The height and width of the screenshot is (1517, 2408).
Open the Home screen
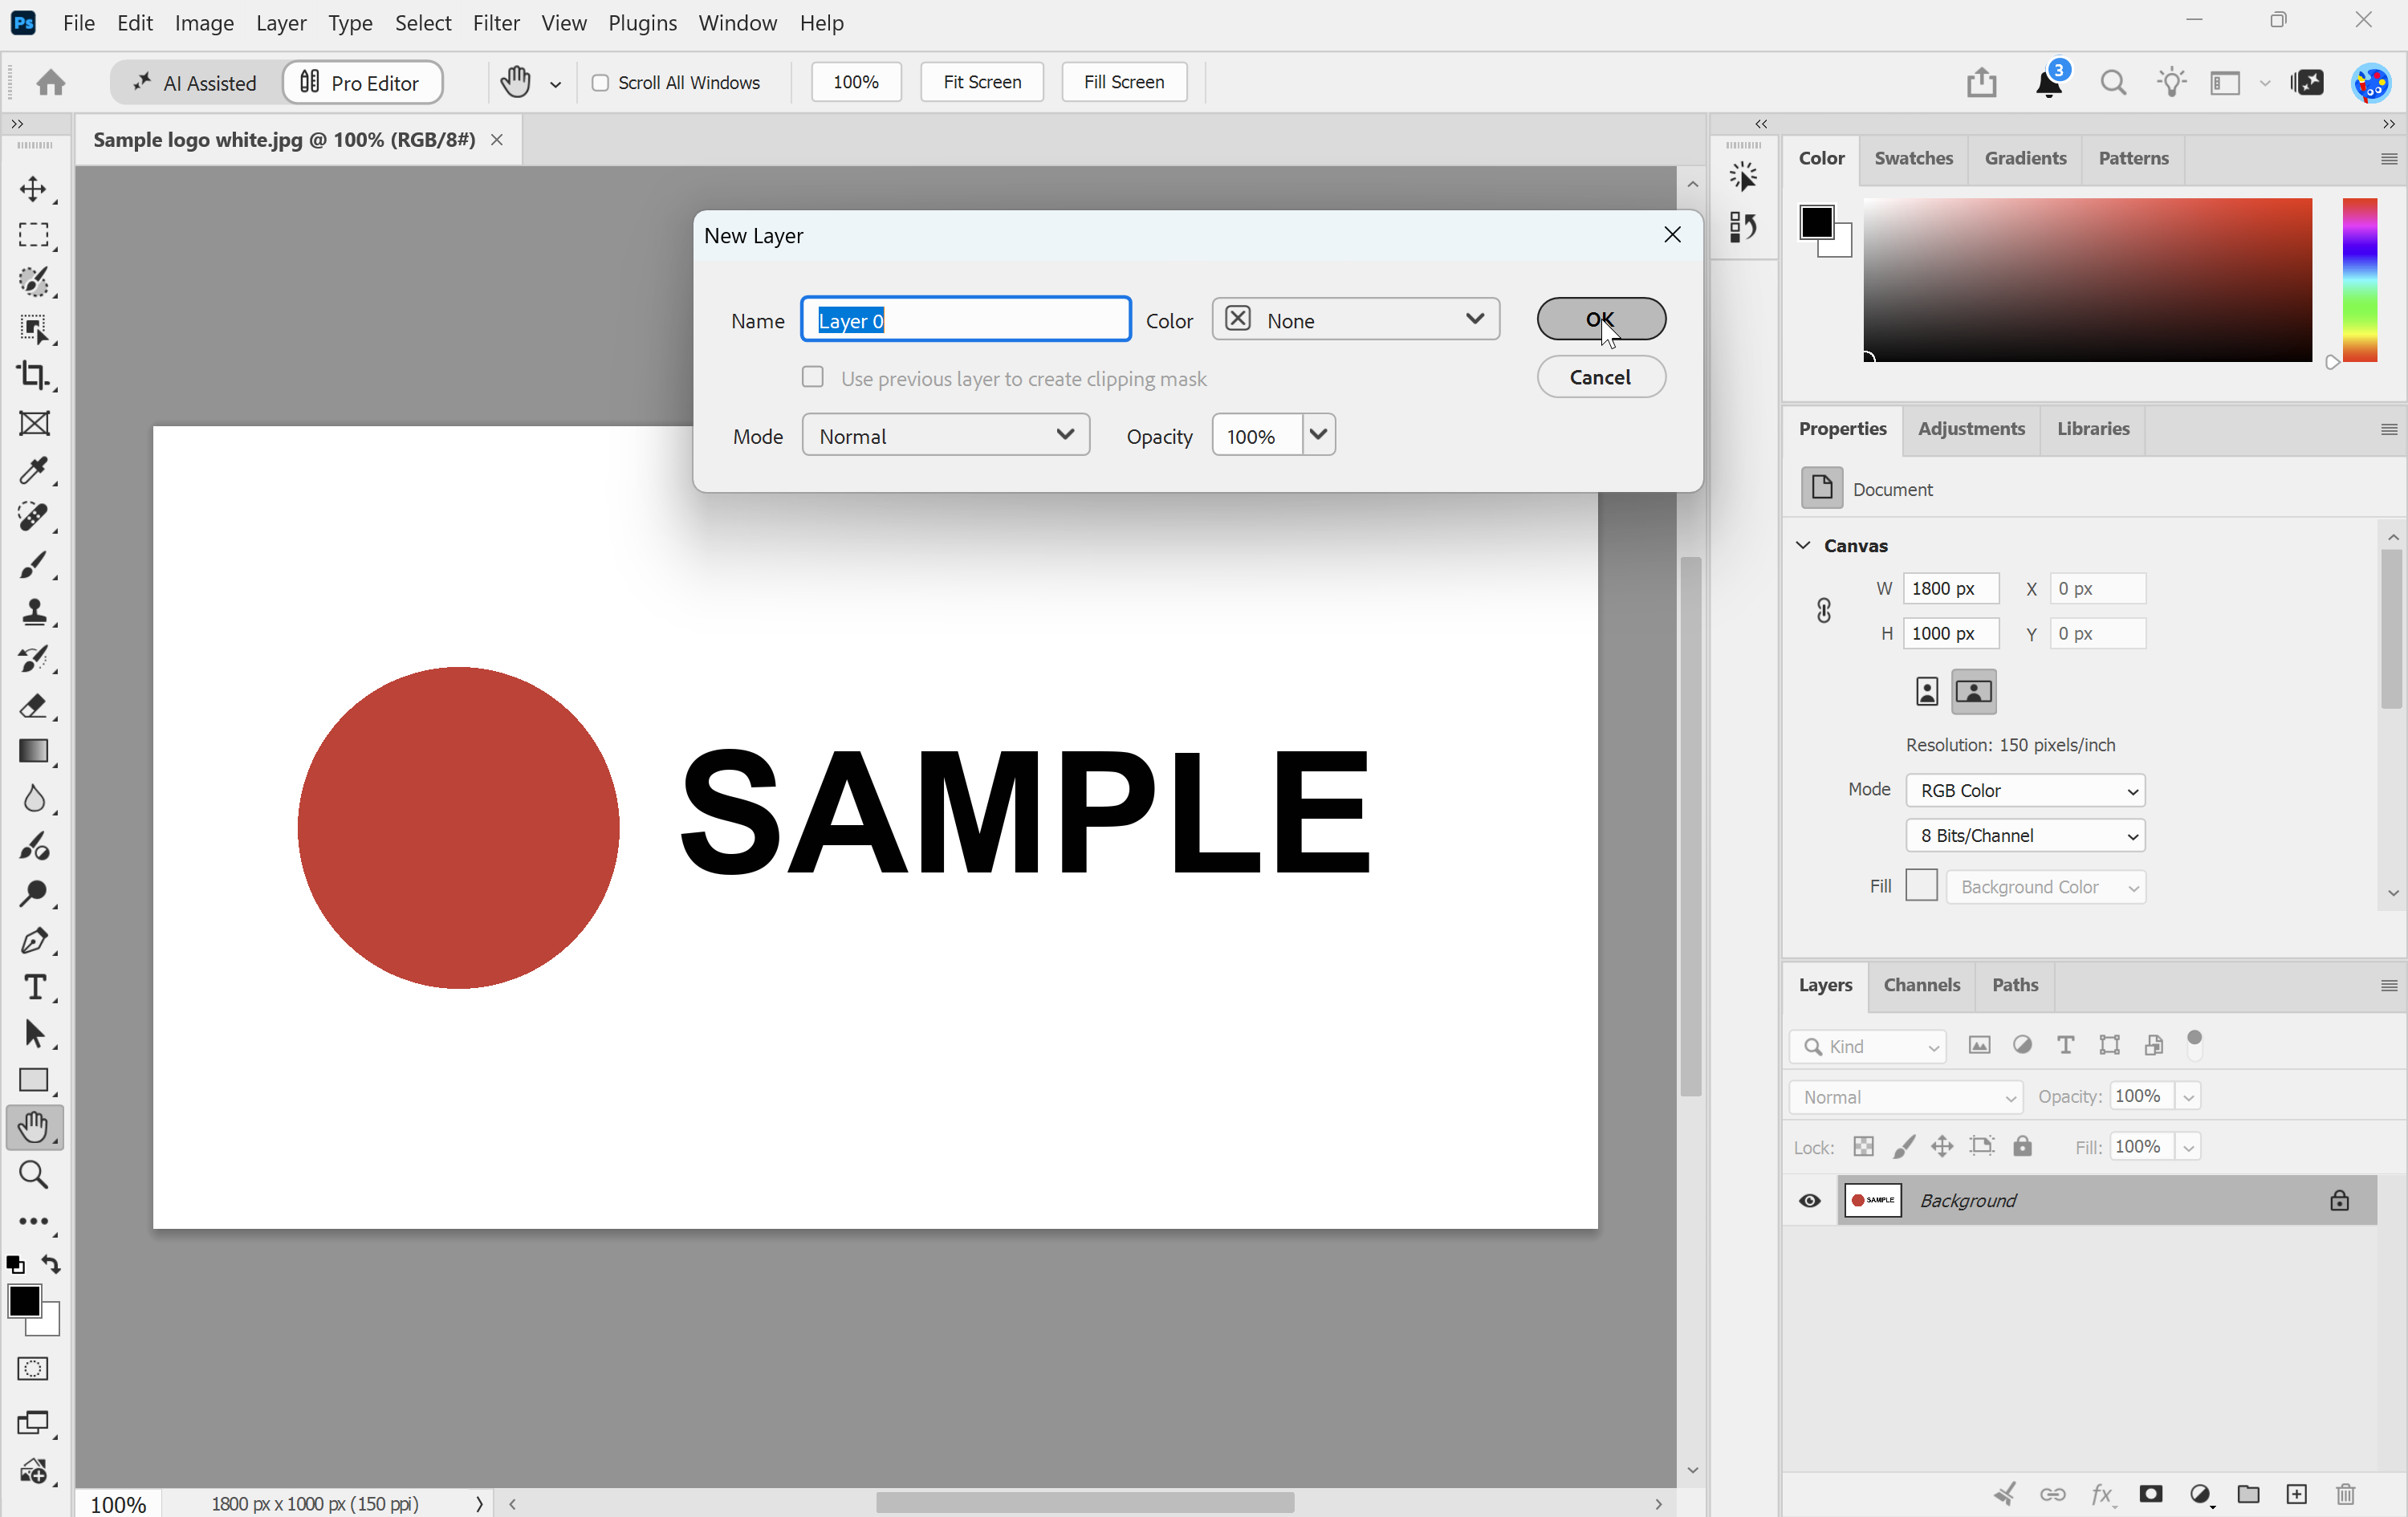(x=51, y=82)
